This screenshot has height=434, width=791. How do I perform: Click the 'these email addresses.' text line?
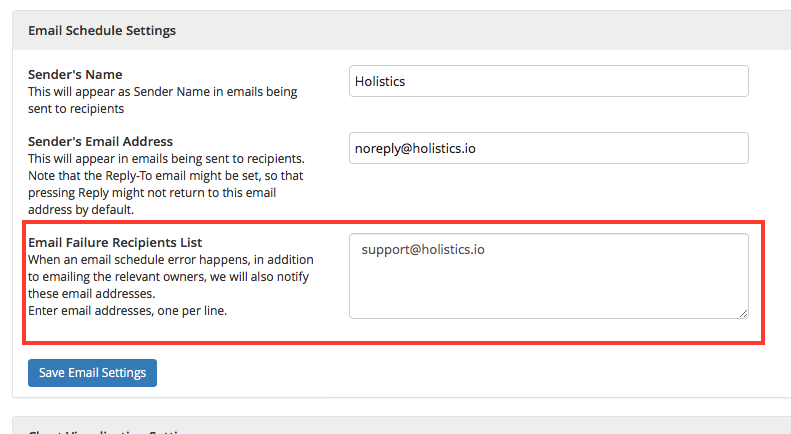coord(92,293)
